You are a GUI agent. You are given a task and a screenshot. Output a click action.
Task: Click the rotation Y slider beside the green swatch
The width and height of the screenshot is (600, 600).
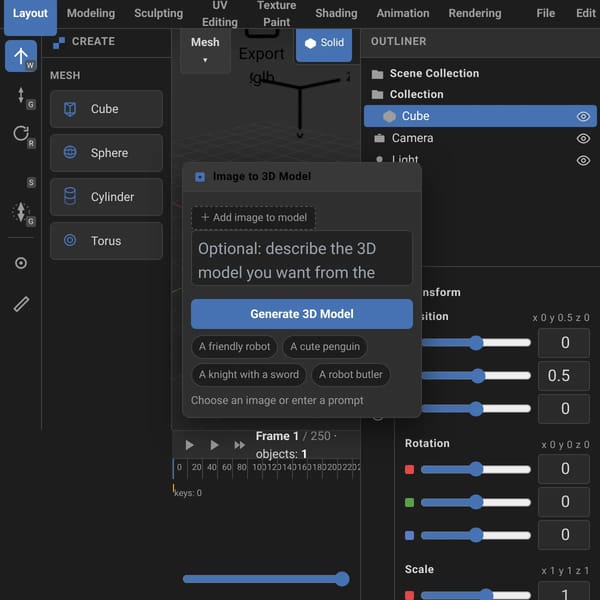click(x=476, y=502)
